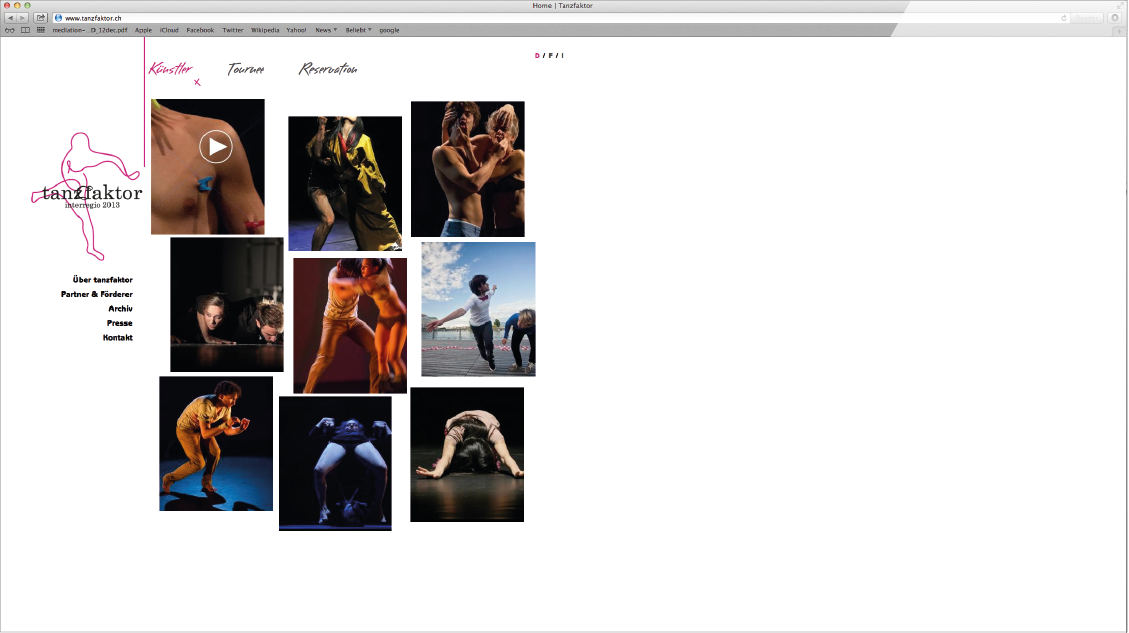
Task: Go back with the browser back arrow
Action: [x=10, y=18]
